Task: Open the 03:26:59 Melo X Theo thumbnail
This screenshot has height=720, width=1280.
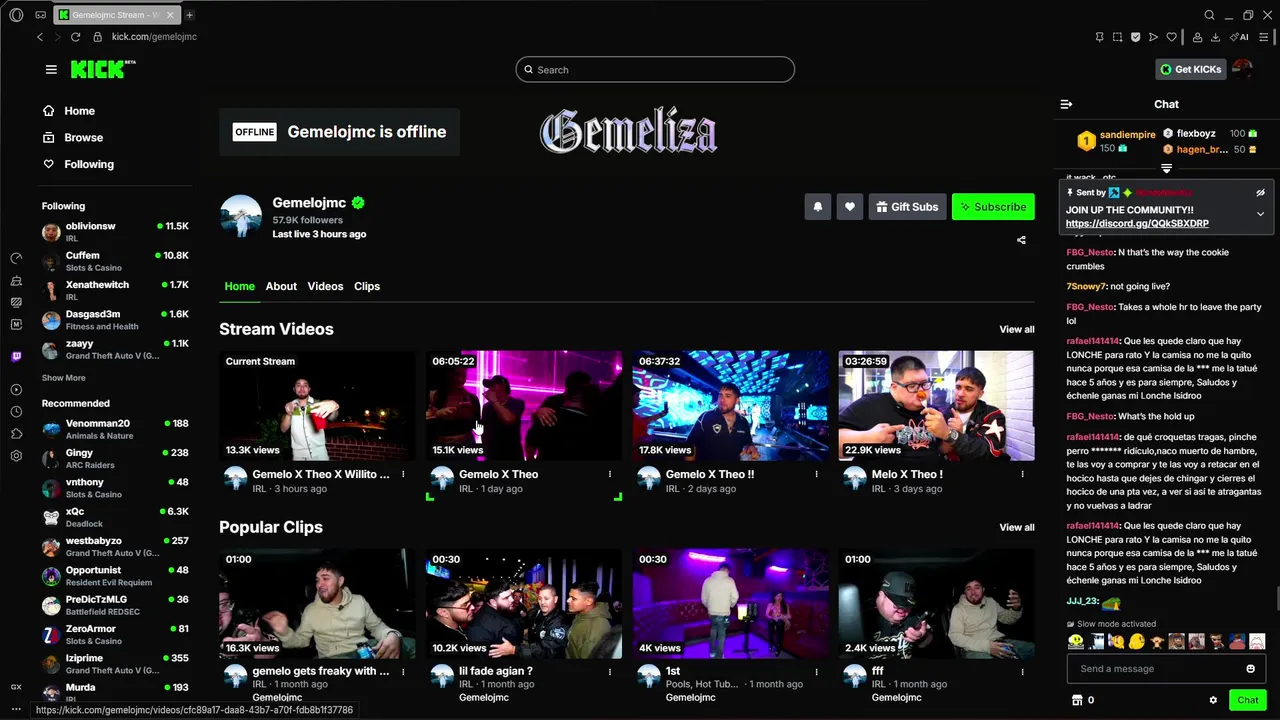Action: click(936, 405)
